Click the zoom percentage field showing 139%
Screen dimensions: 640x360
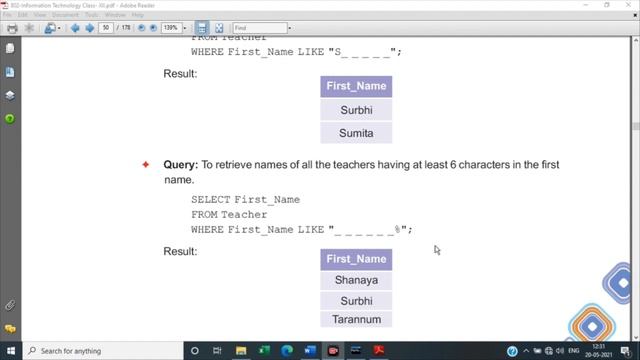click(171, 28)
